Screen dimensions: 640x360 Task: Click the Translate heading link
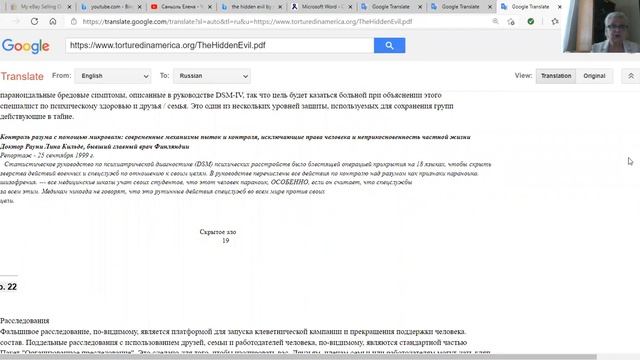click(x=22, y=76)
